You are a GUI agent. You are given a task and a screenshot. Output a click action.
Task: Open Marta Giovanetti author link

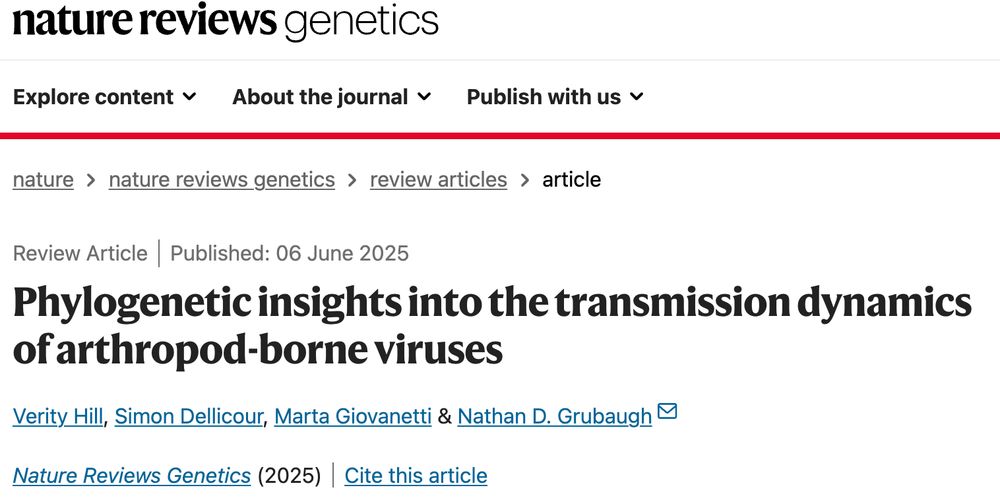click(353, 416)
